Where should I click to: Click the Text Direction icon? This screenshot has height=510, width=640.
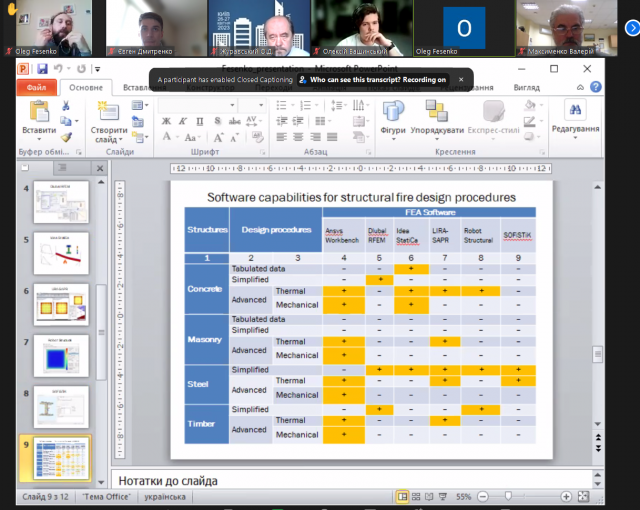pos(358,105)
